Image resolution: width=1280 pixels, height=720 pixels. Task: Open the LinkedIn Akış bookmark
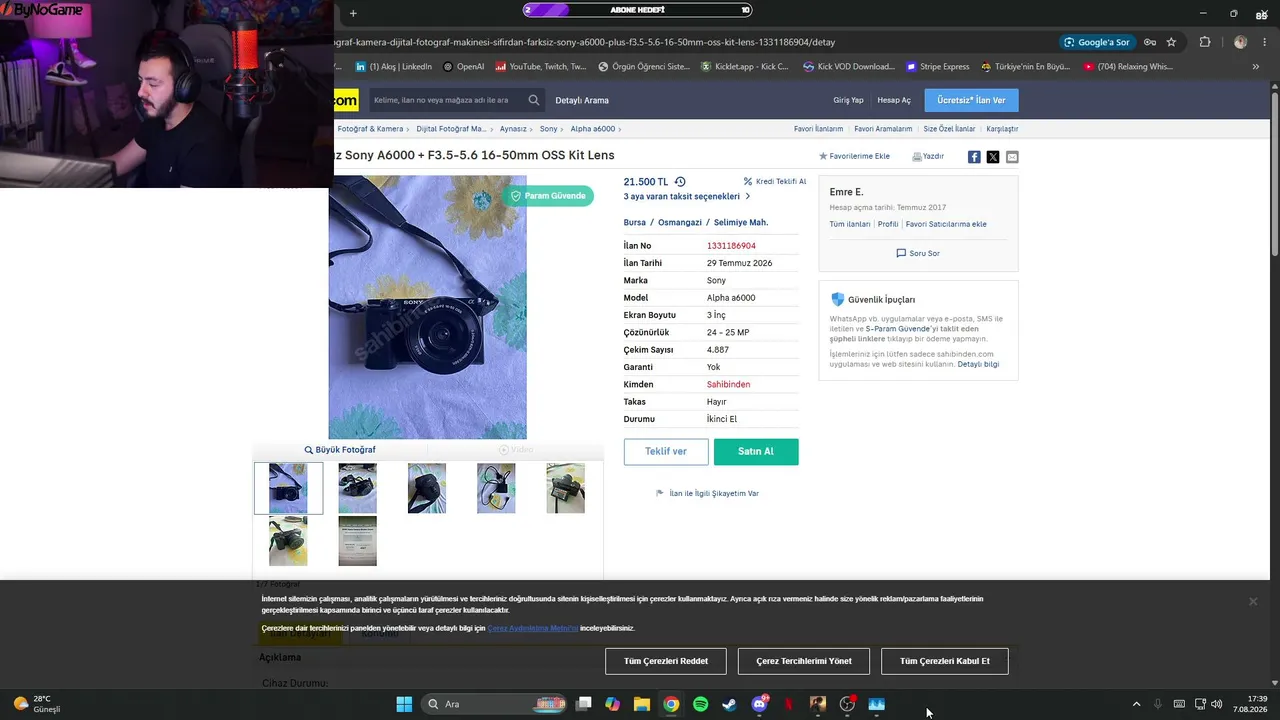coord(394,67)
